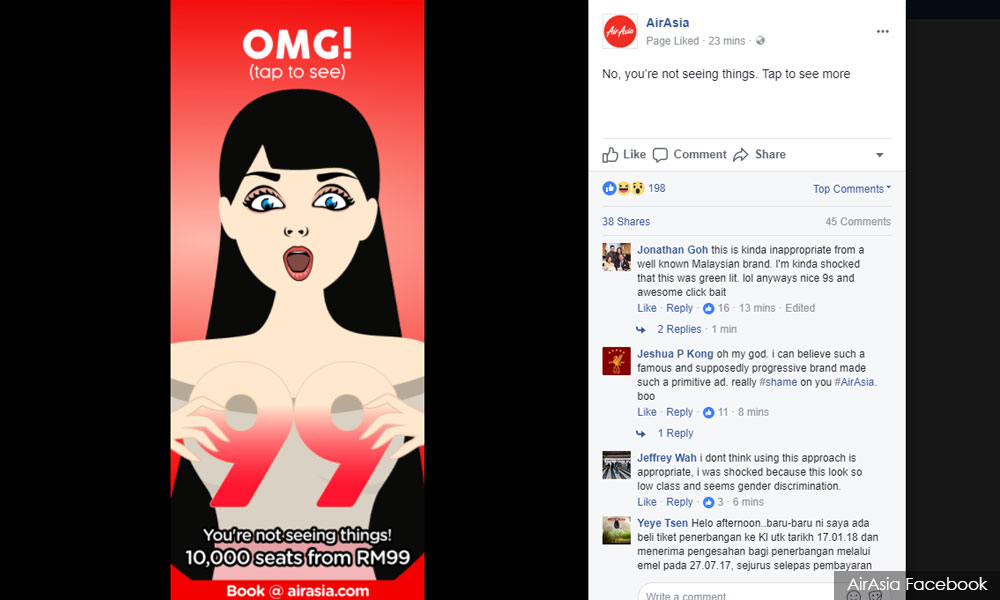Click the AirAsia page logo avatar
Viewport: 1000px width, 600px height.
pos(619,31)
